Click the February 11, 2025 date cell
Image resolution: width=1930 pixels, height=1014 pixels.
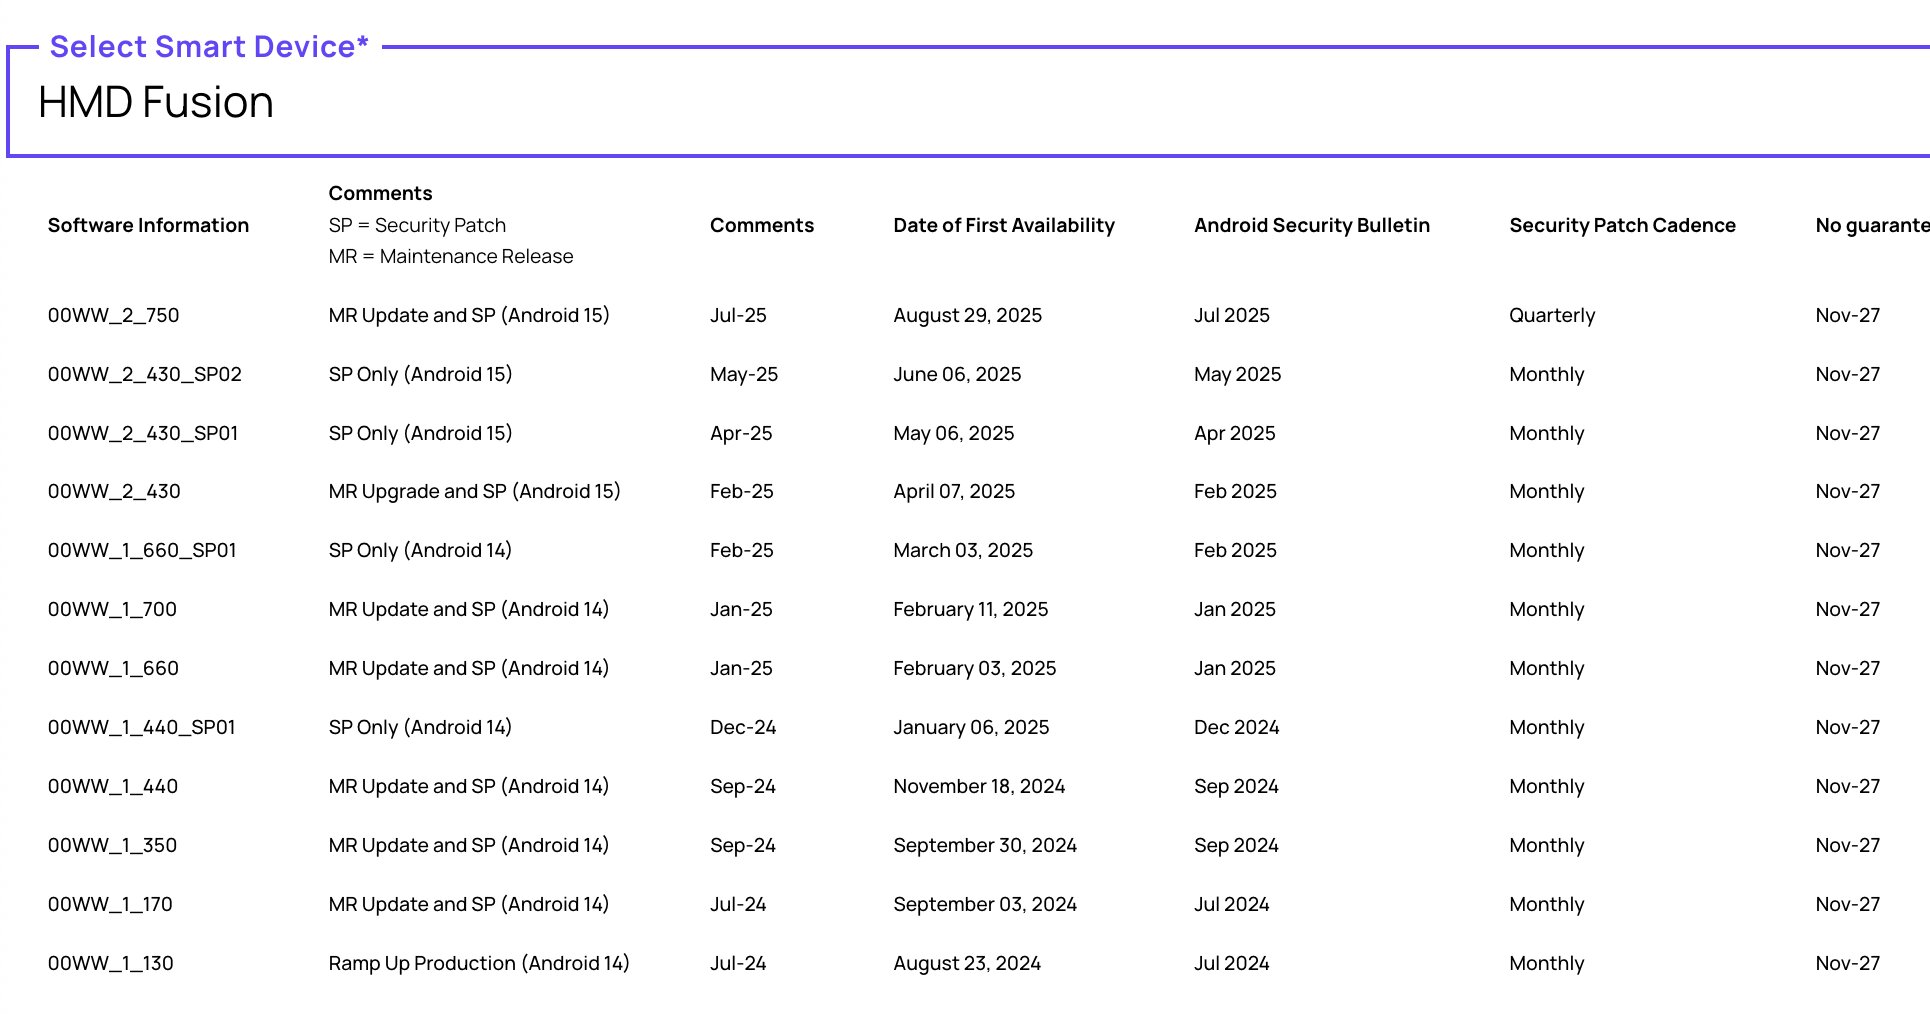[971, 609]
